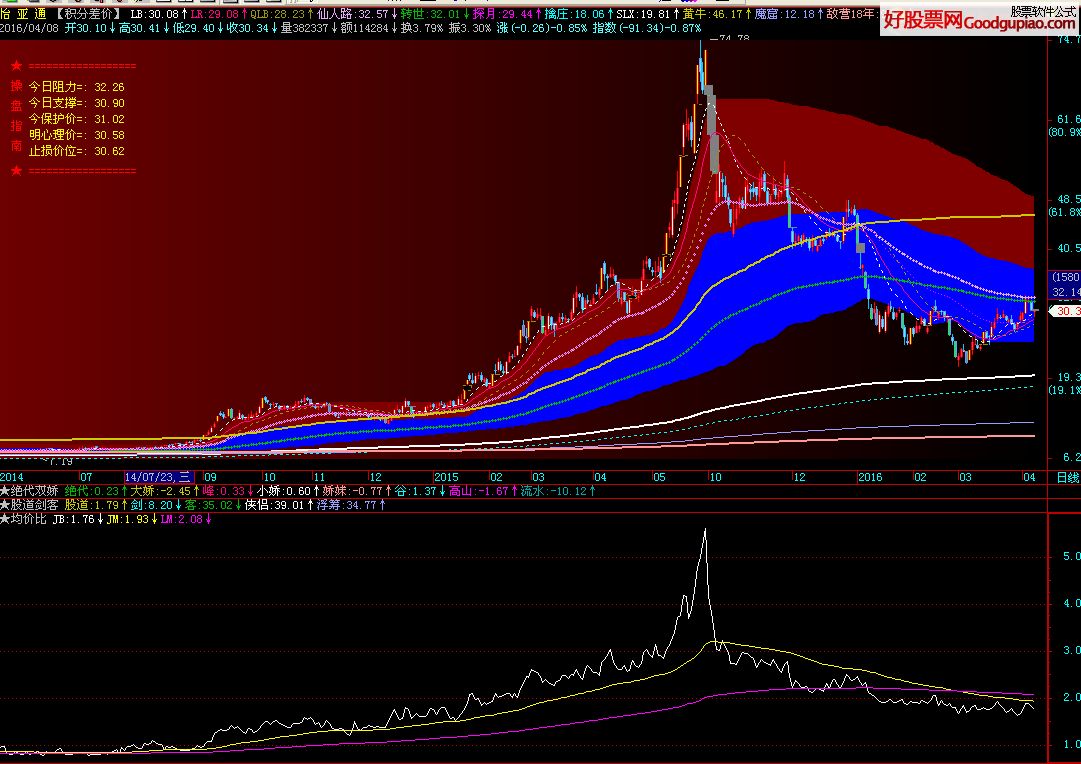
Task: Click the 32.14 price tag on the right axis
Action: [x=1067, y=292]
